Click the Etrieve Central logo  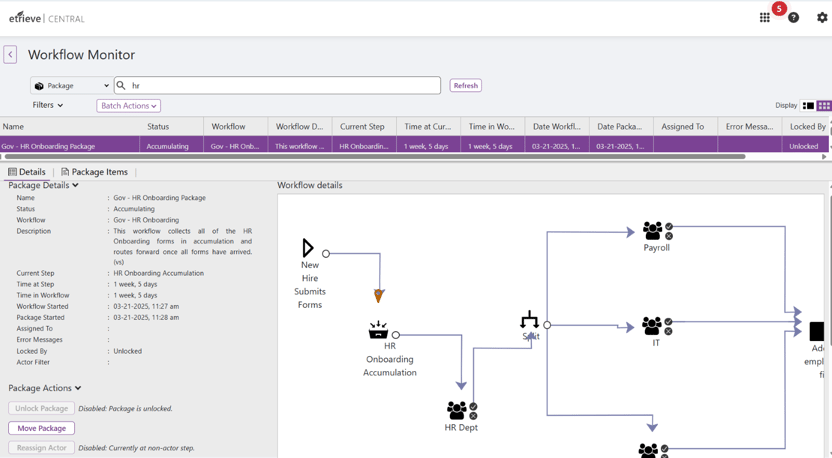[x=47, y=18]
